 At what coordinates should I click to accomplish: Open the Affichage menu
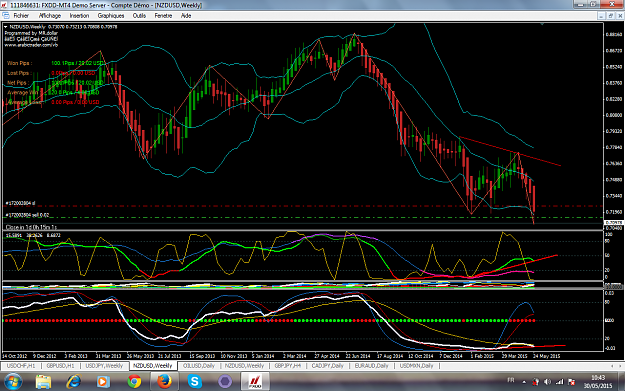(x=50, y=16)
